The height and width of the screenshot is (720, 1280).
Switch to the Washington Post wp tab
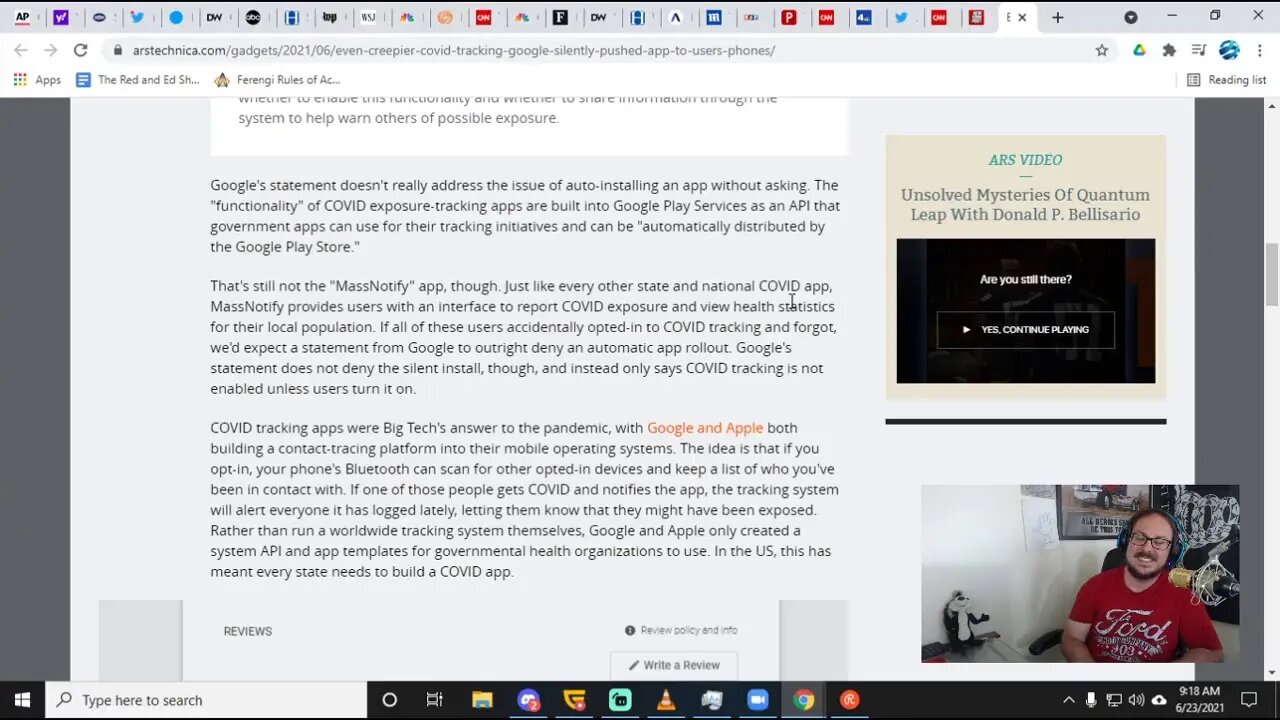(329, 17)
